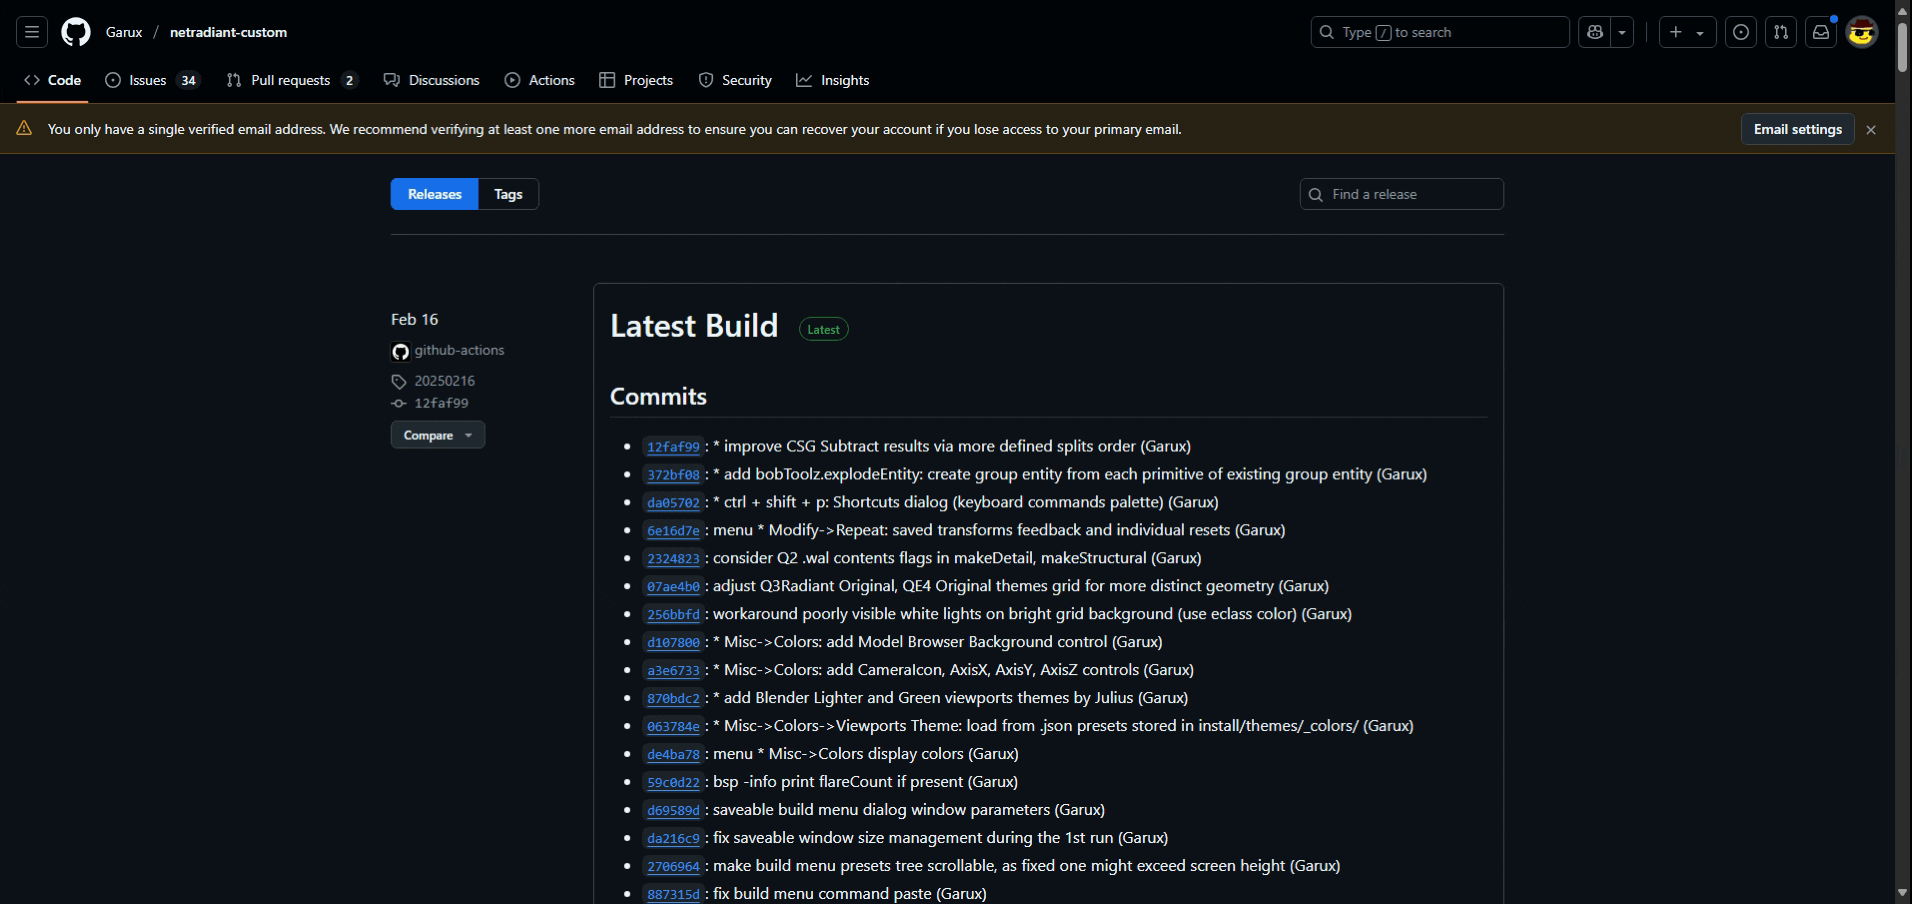The image size is (1912, 904).
Task: Click the GitHub logo home icon
Action: point(76,32)
